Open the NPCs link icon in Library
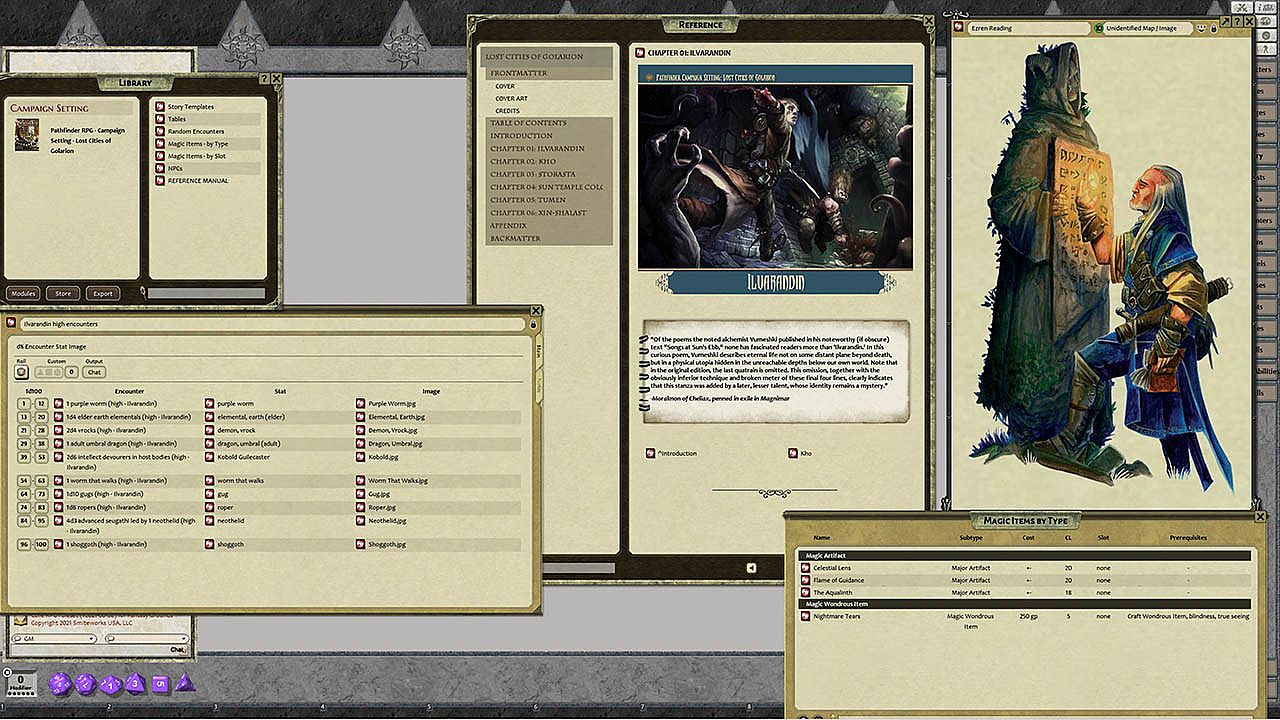The width and height of the screenshot is (1280, 720). 159,168
